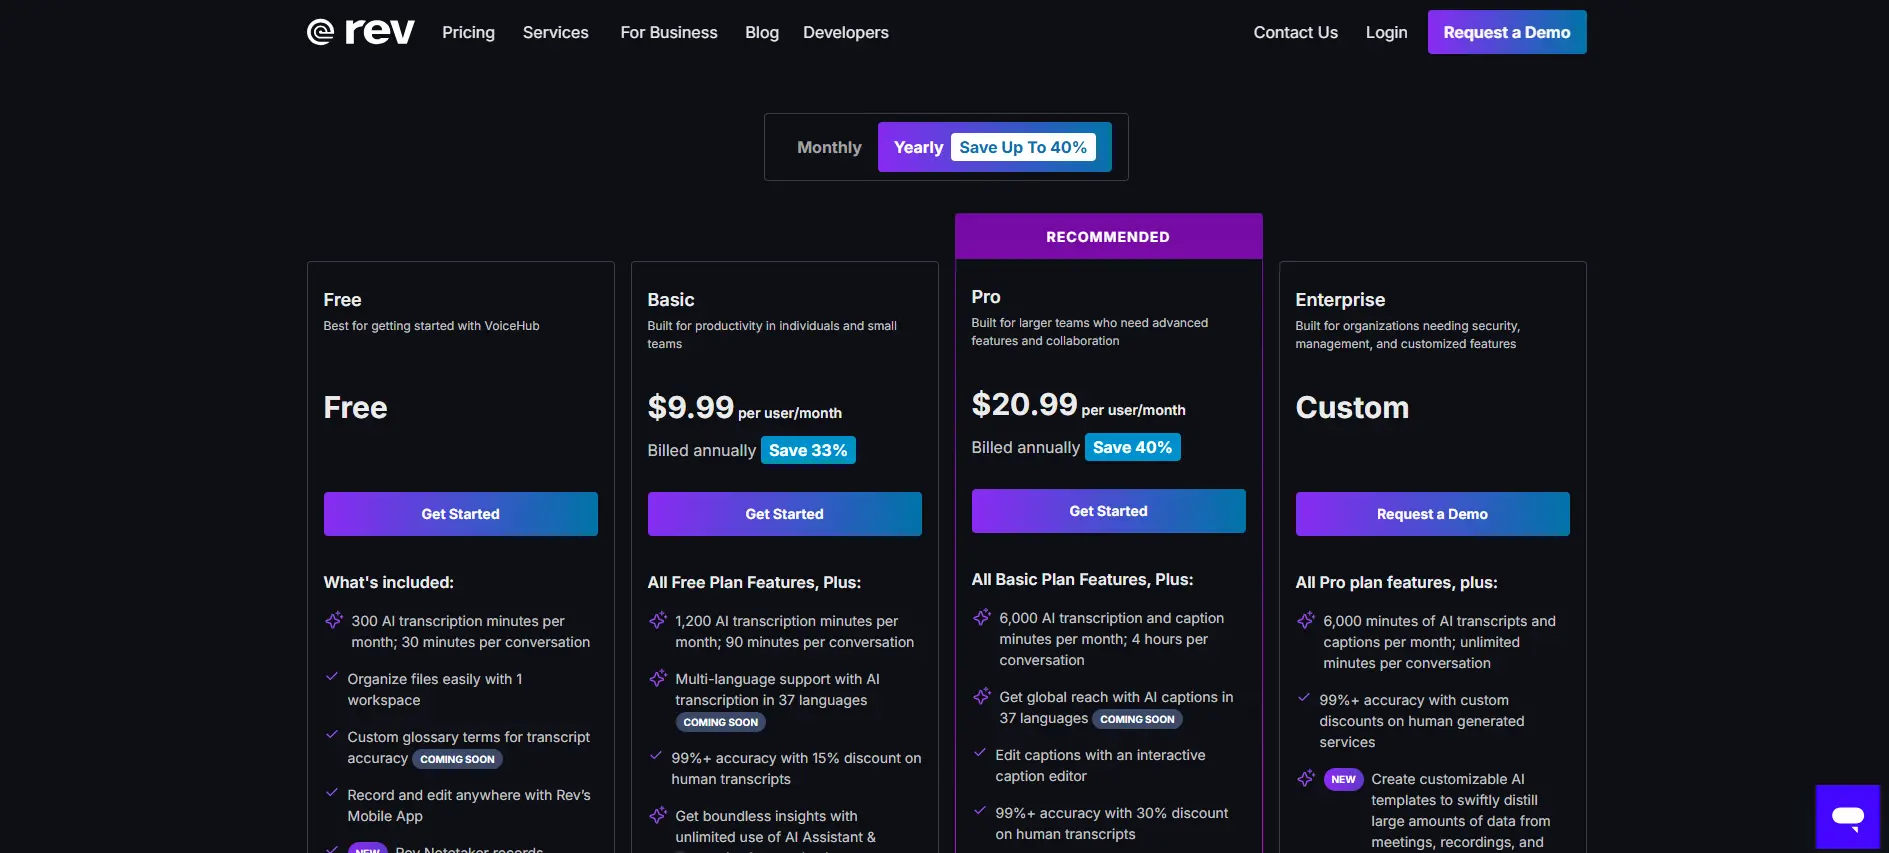Click the RECOMMENDED banner above Pro
The image size is (1889, 853).
click(x=1109, y=236)
